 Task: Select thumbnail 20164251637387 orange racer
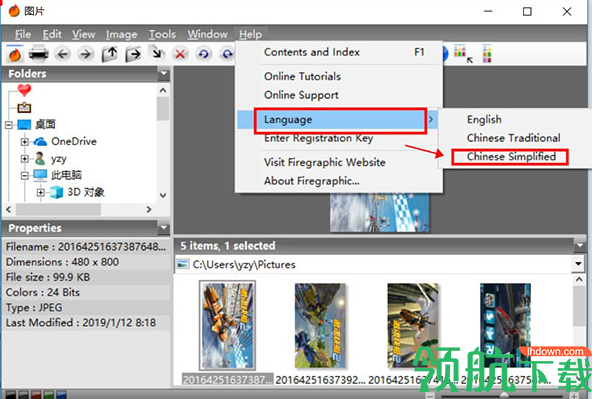[x=227, y=325]
